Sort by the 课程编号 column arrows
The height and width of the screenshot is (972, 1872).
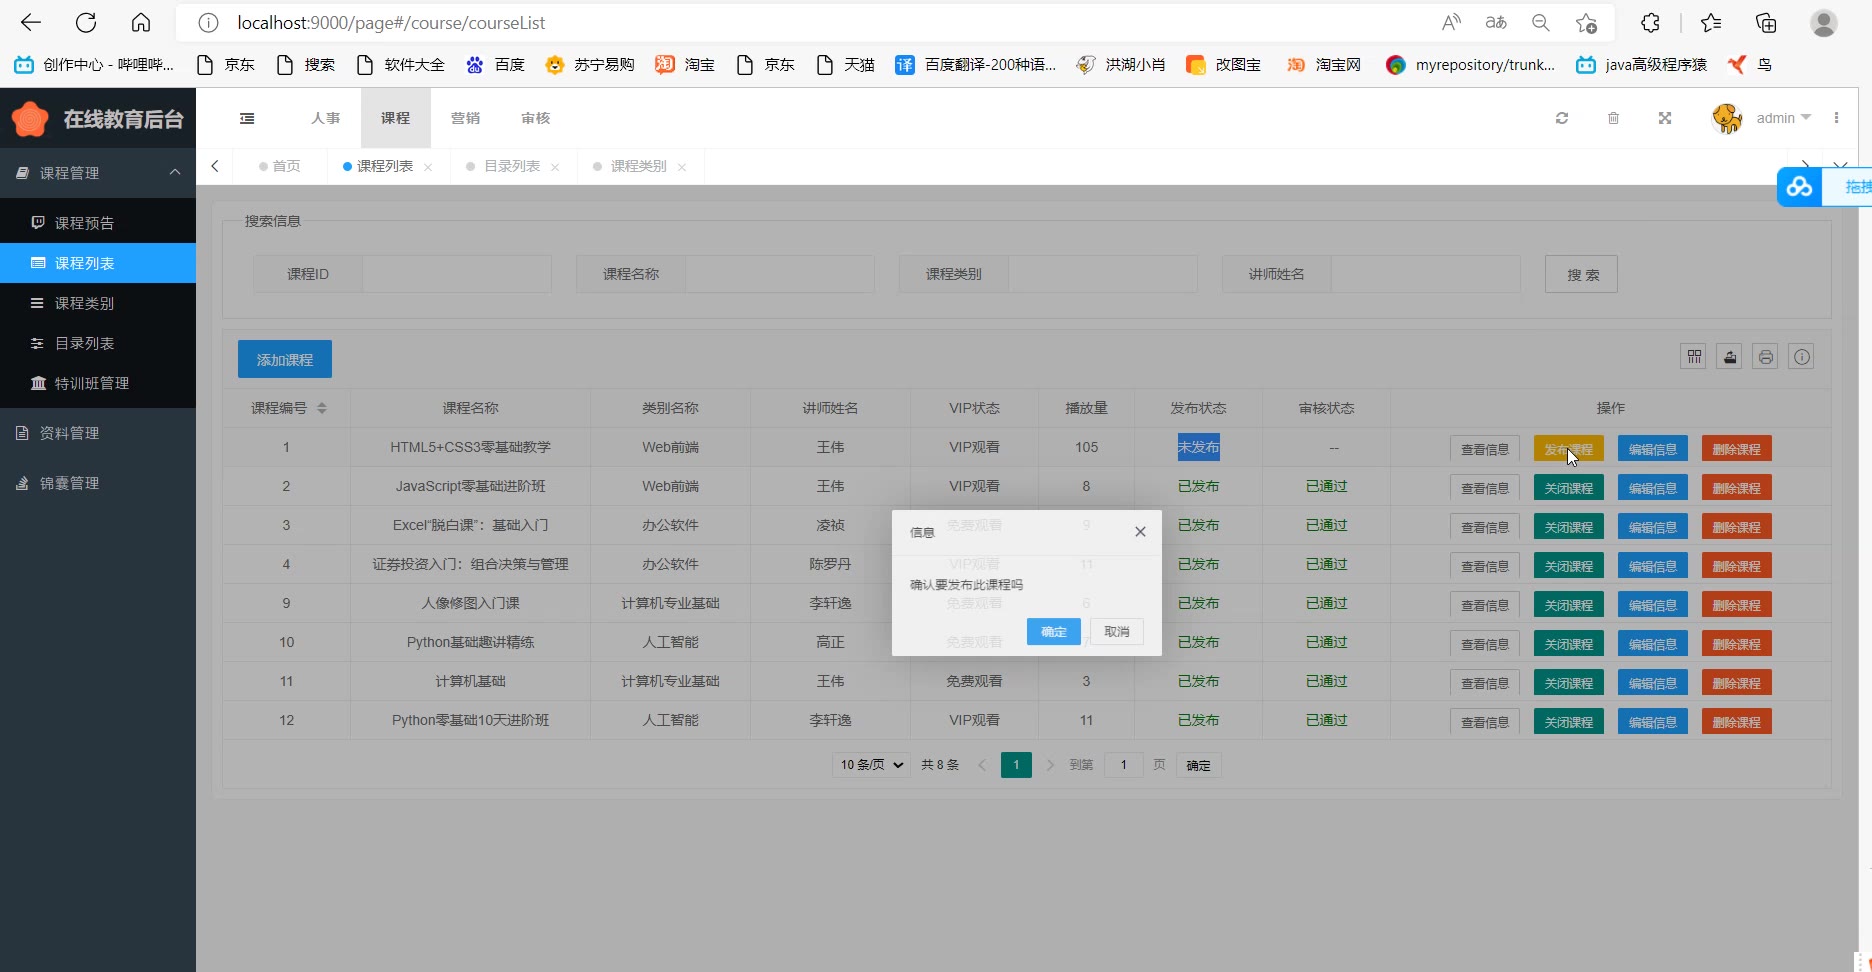[x=322, y=408]
